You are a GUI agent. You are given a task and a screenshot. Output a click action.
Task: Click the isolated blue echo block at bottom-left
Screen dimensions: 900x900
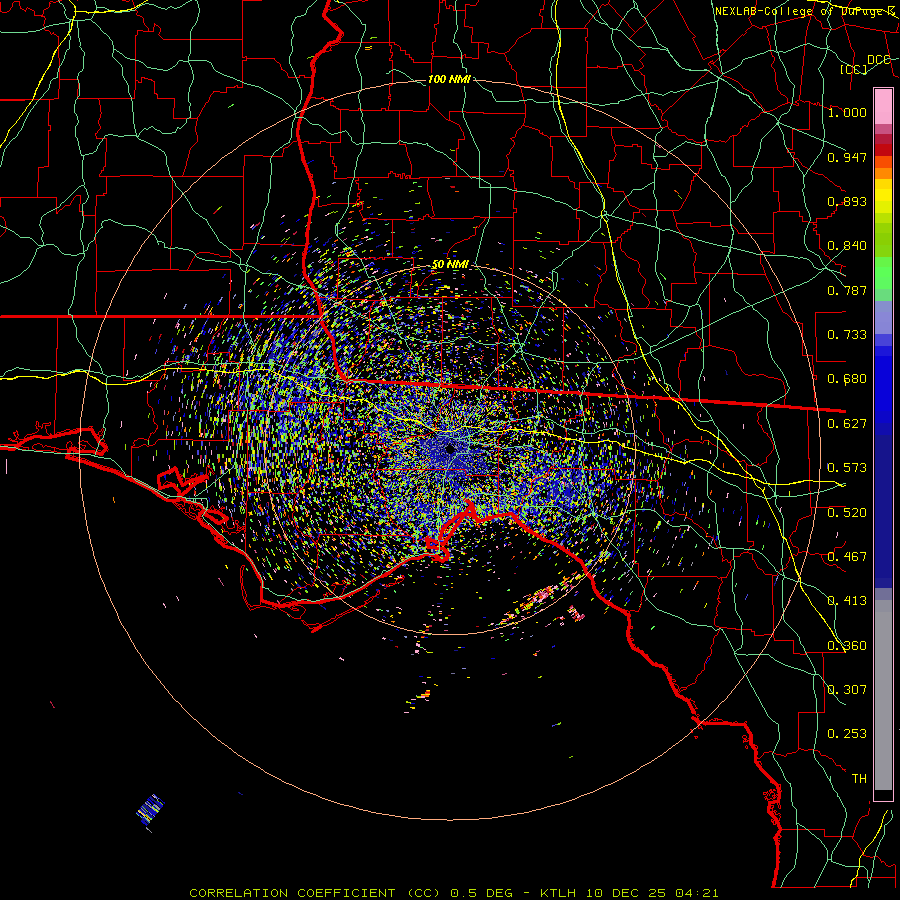click(150, 810)
